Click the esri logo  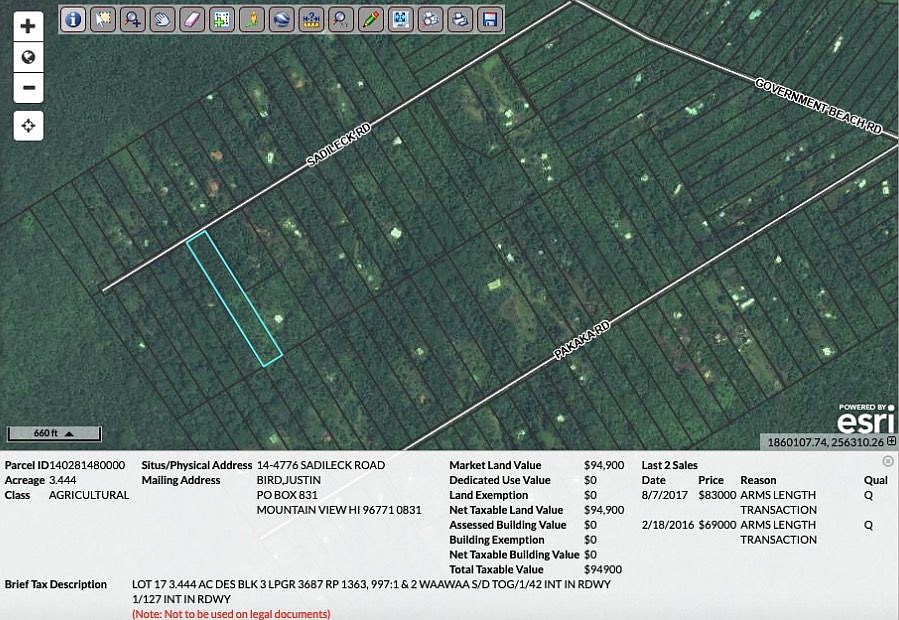click(866, 419)
